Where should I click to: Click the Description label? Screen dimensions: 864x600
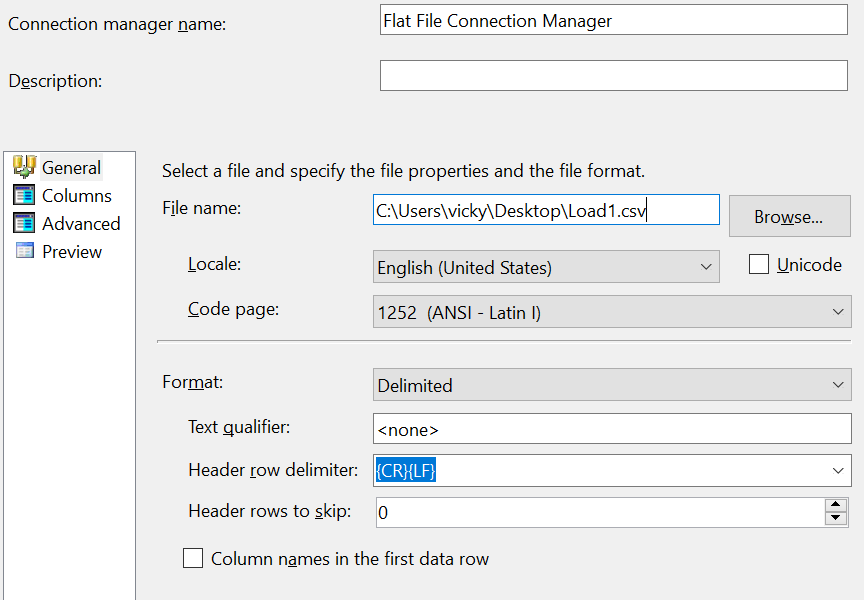click(x=55, y=81)
